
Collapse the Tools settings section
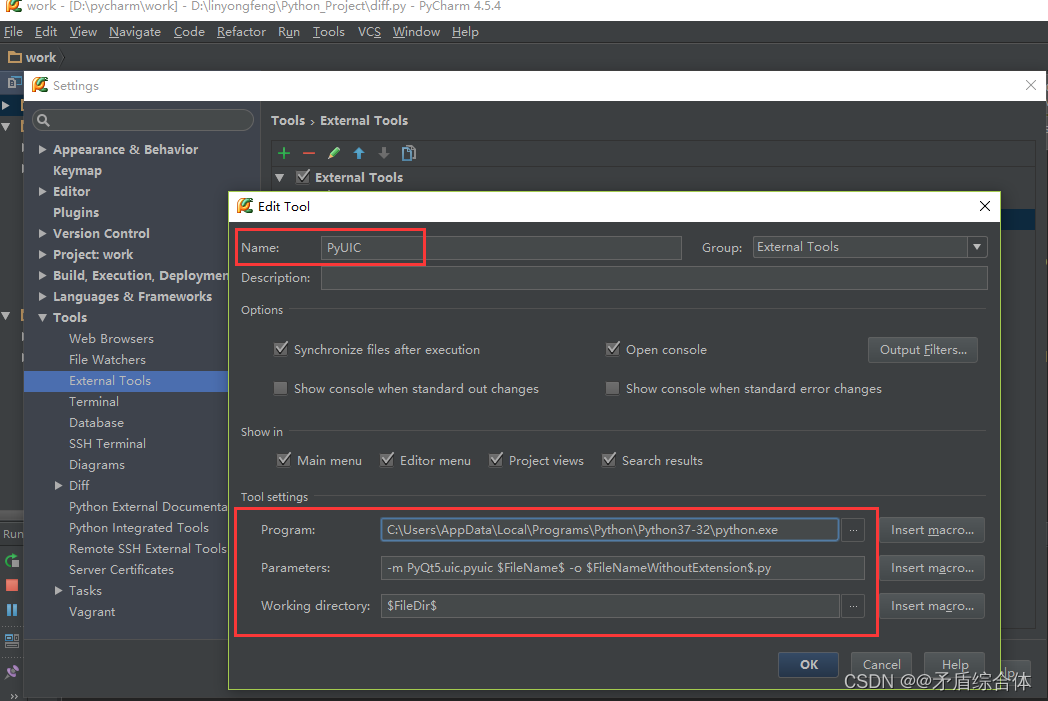point(43,318)
